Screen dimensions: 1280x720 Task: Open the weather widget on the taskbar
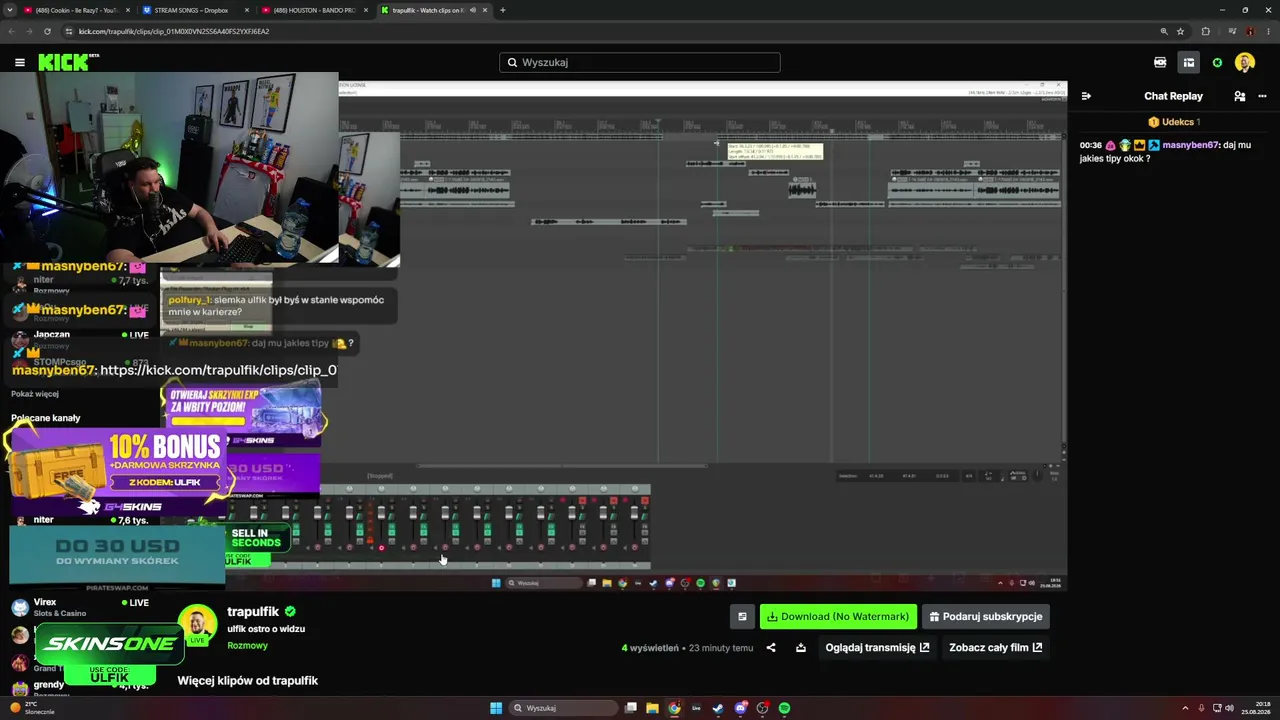coord(34,708)
